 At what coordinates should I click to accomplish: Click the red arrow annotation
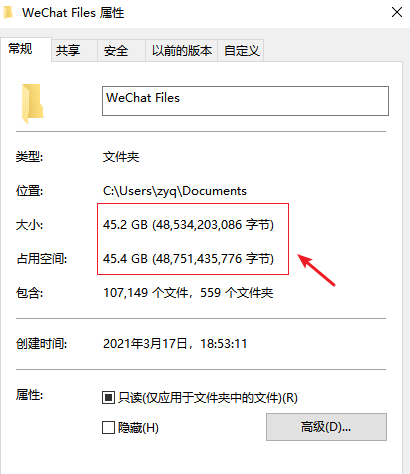click(x=316, y=270)
